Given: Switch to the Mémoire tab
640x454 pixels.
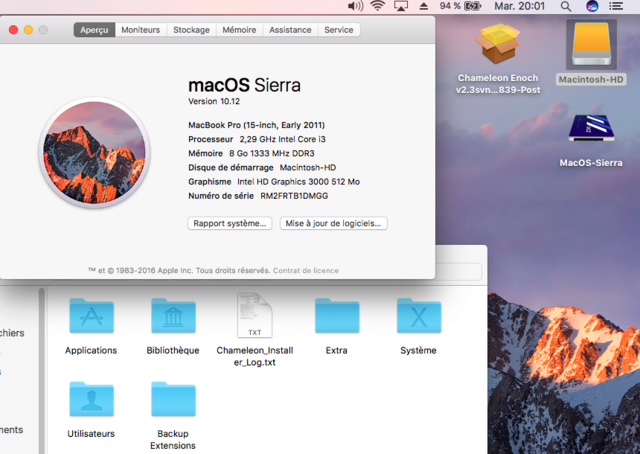Looking at the screenshot, I should 239,30.
